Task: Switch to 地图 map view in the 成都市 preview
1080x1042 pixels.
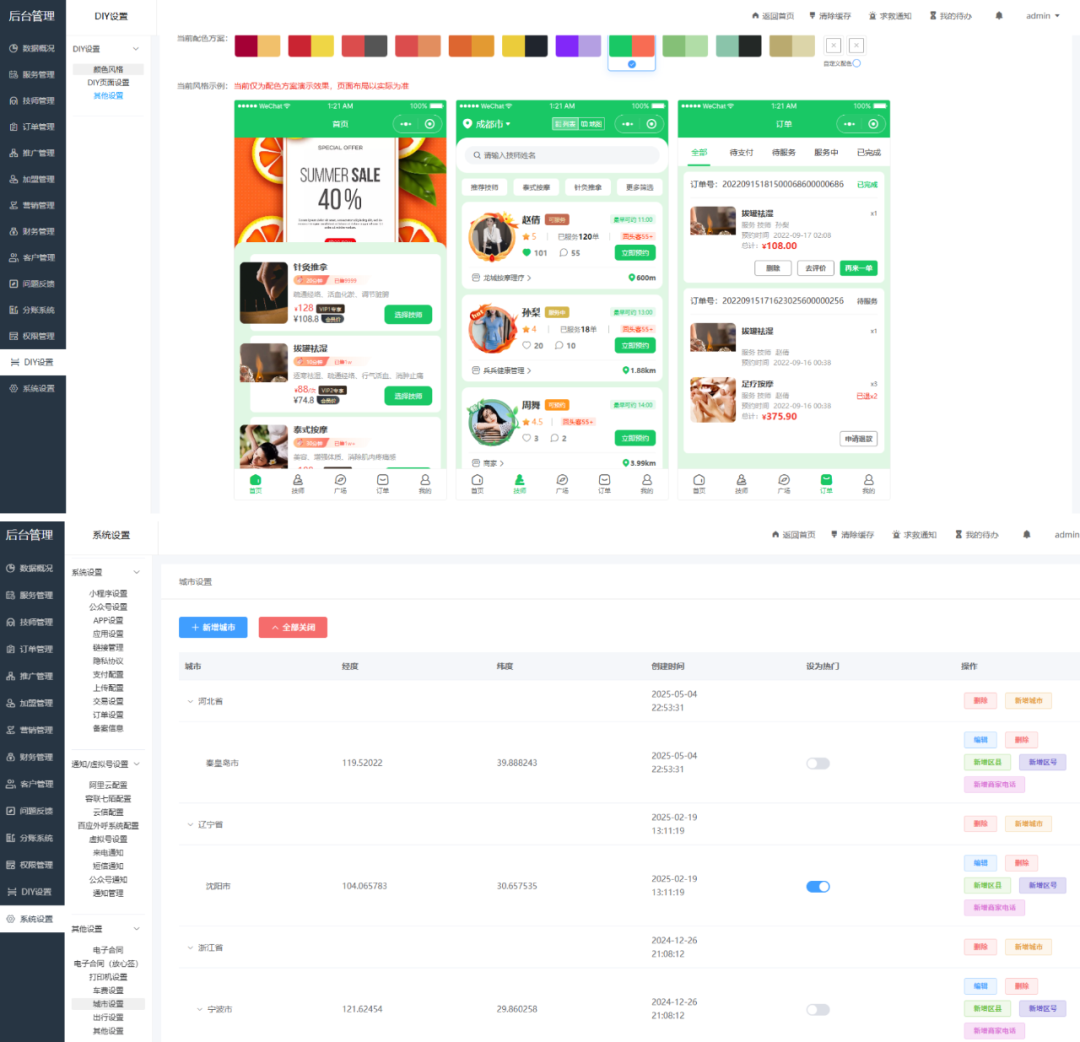Action: (592, 124)
